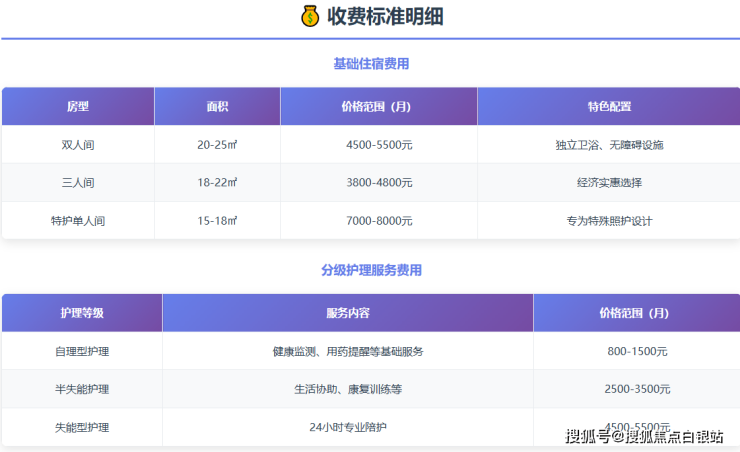740x452 pixels.
Task: Select the 基础住宿费用 section heading
Action: (371, 64)
